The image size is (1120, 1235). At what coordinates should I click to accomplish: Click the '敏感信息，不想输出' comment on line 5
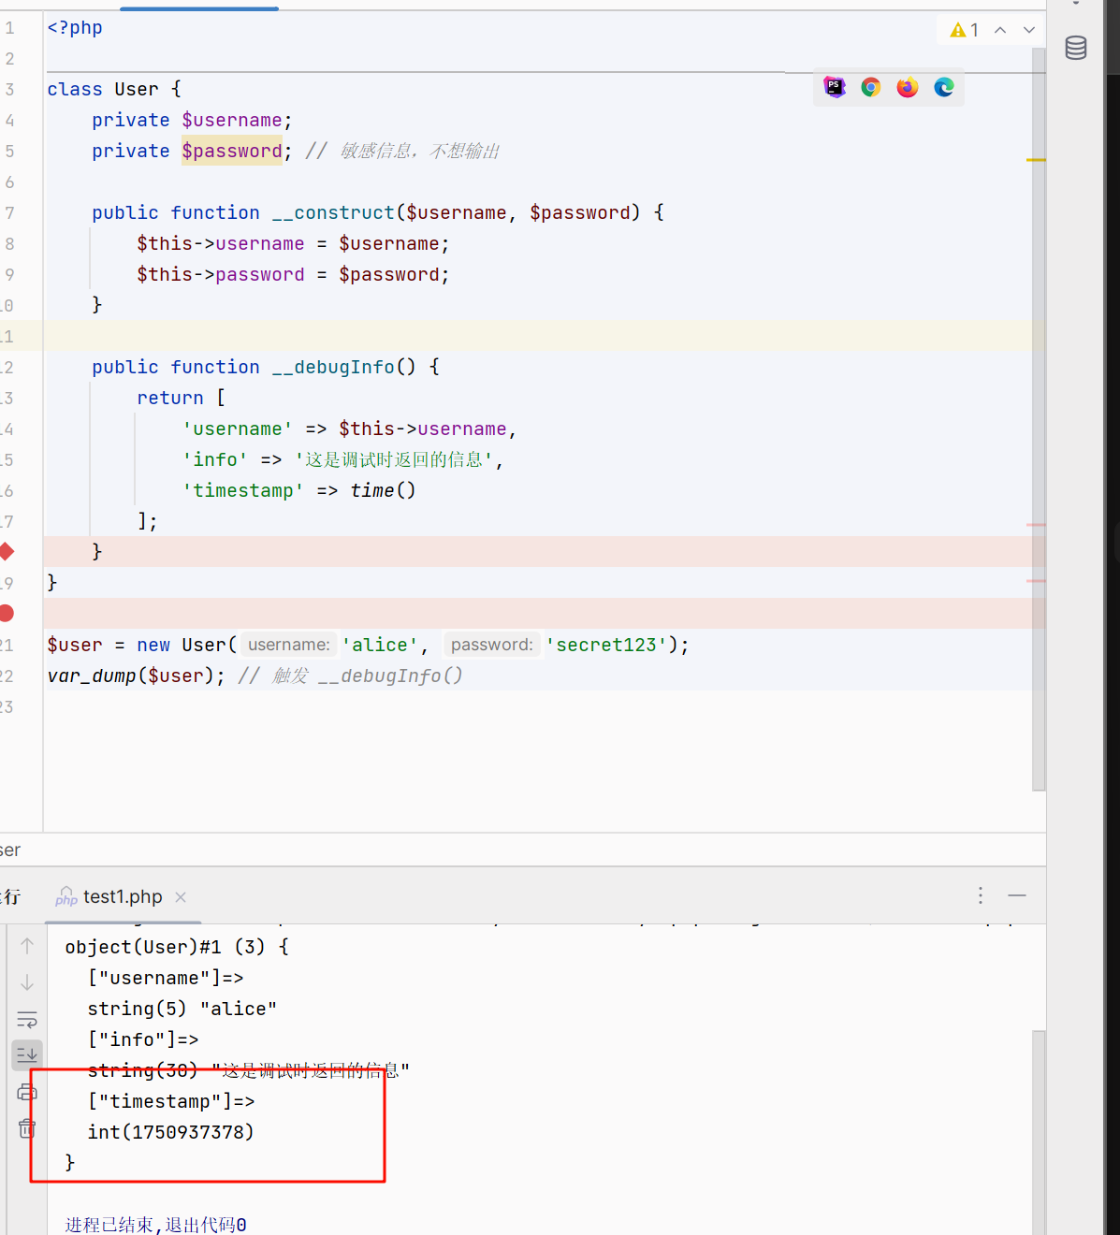pos(419,151)
